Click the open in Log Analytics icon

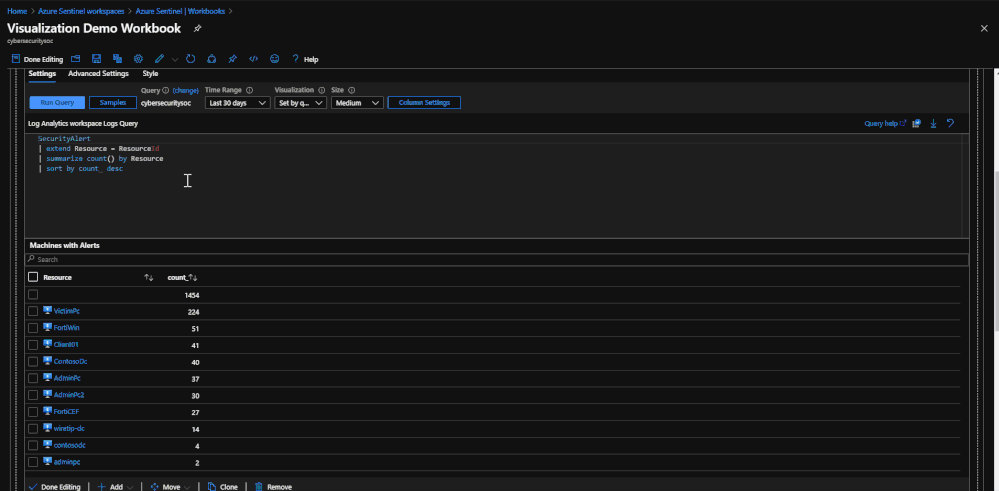point(916,124)
